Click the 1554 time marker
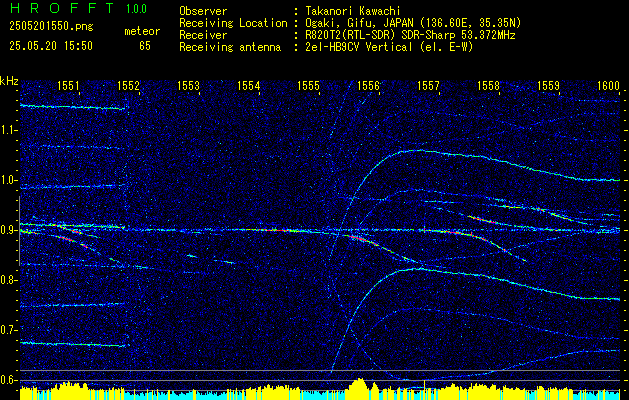Image resolution: width=629 pixels, height=400 pixels. 248,85
